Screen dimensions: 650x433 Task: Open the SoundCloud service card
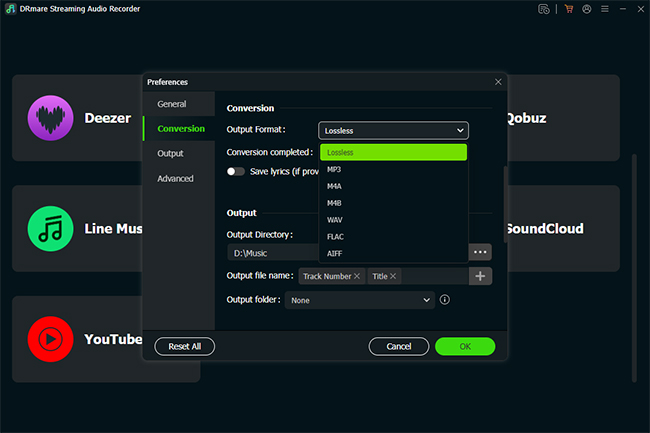pos(564,229)
